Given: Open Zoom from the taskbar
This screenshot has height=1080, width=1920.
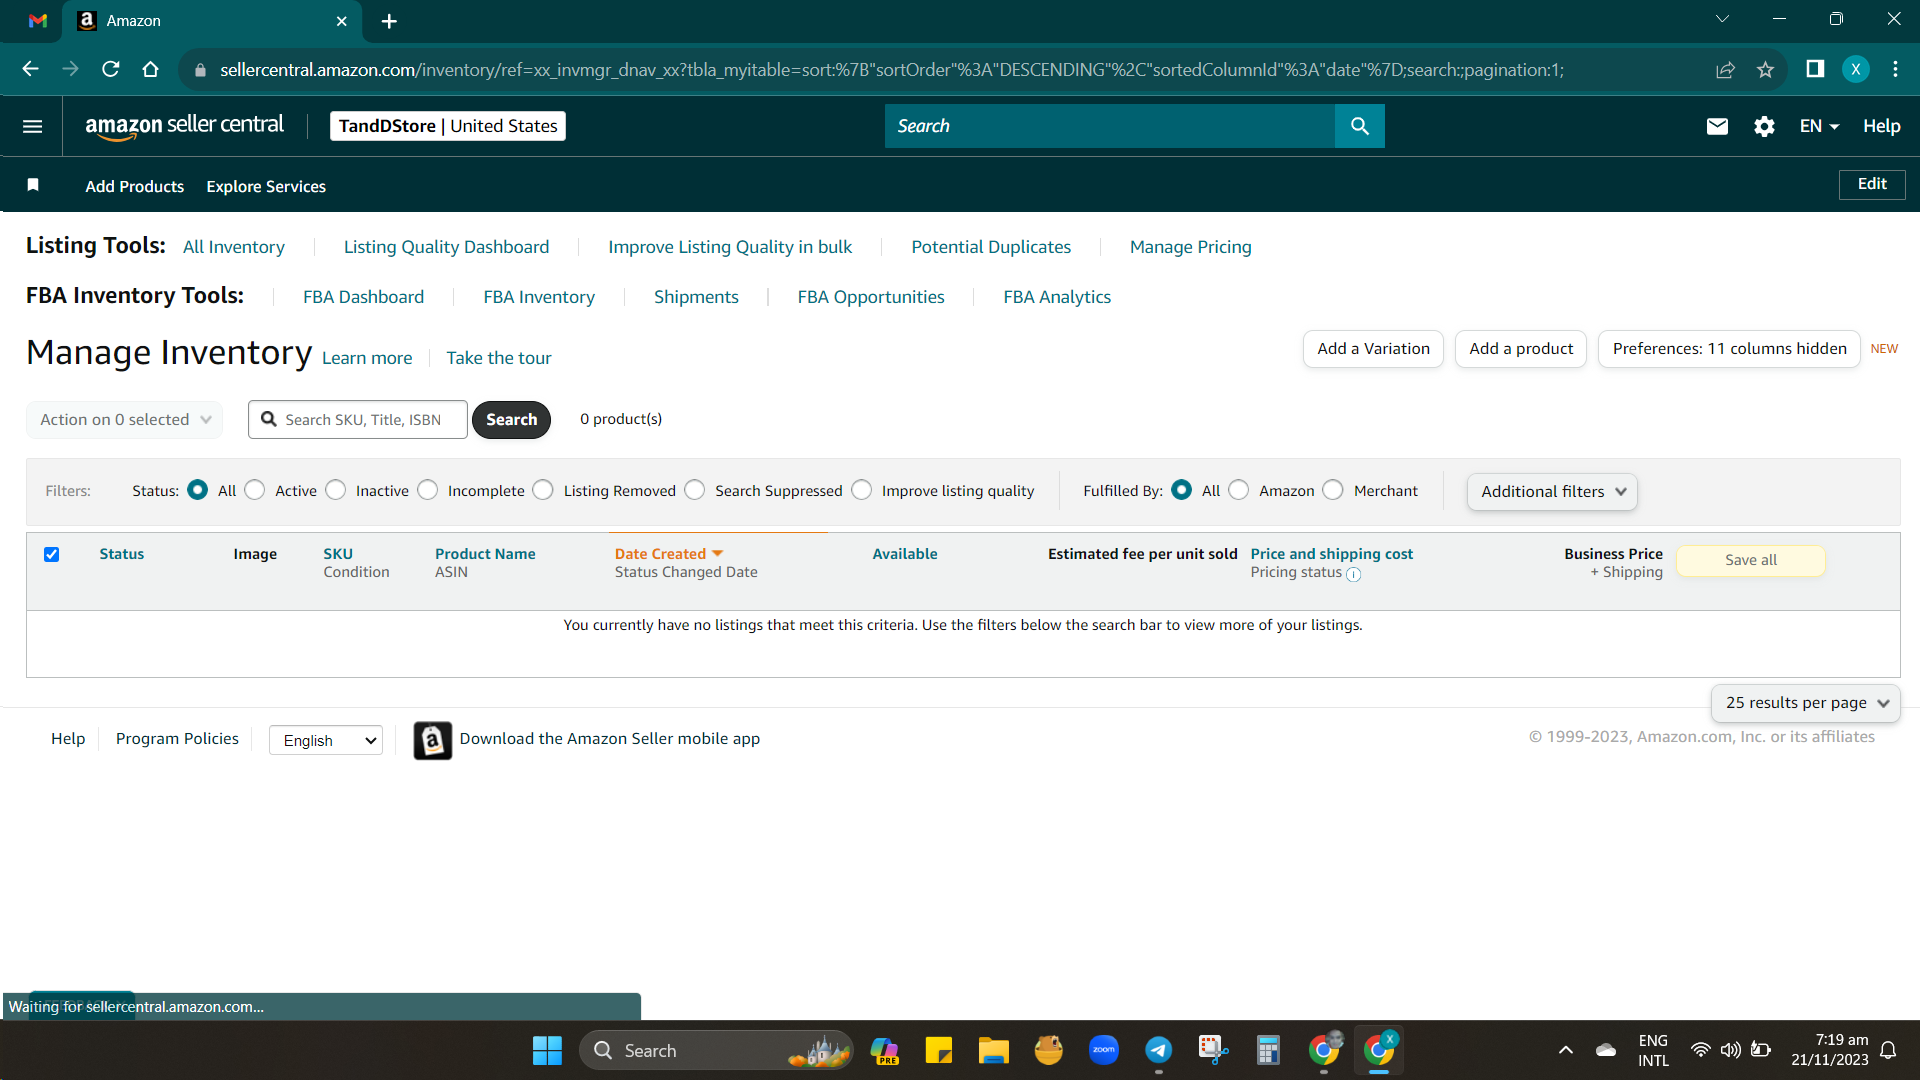Looking at the screenshot, I should [1103, 1050].
